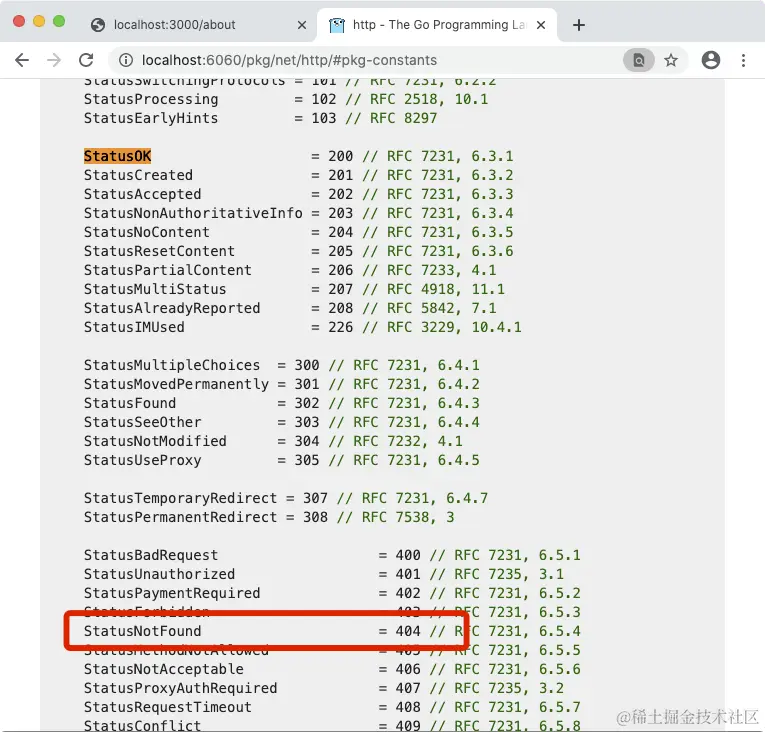Click the green fullscreen window button
The height and width of the screenshot is (732, 765).
(x=59, y=21)
